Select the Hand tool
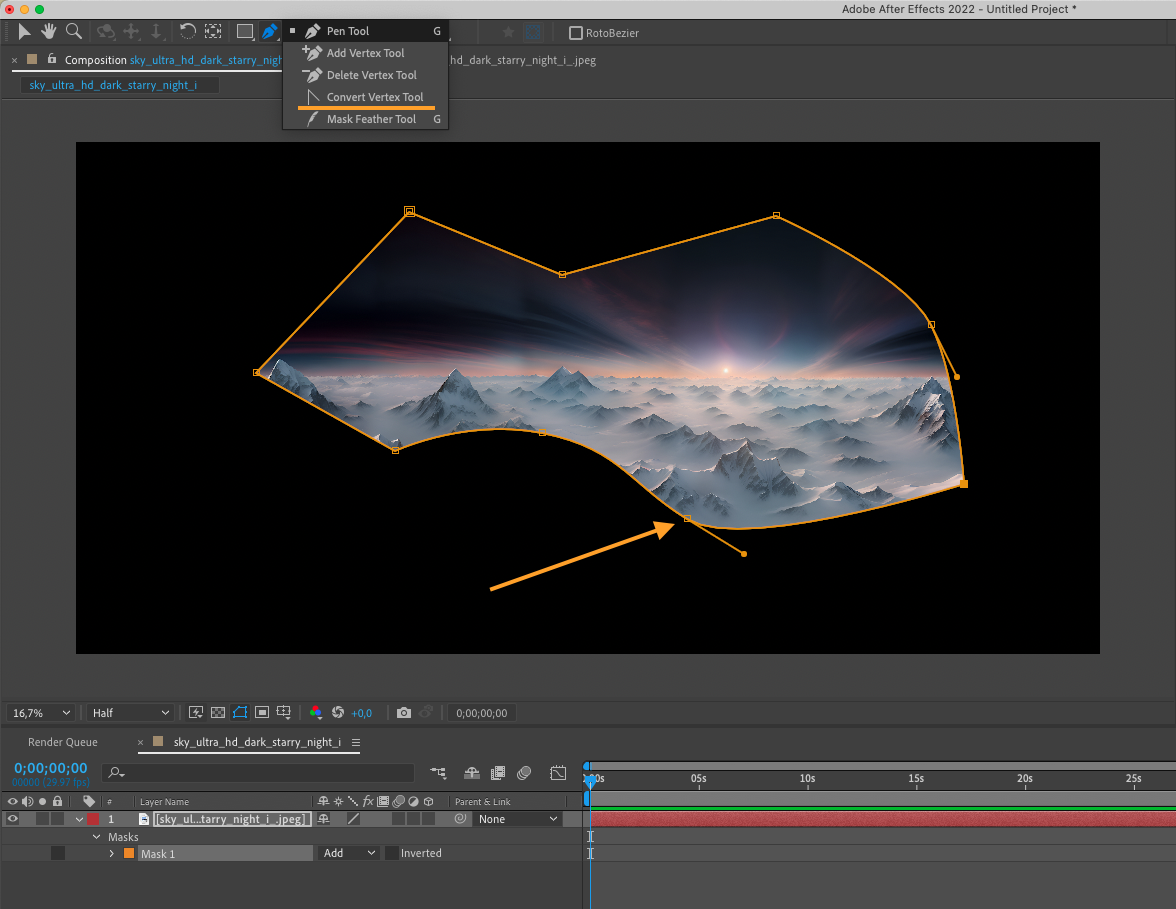Screen dimensions: 1176x909 coord(49,32)
